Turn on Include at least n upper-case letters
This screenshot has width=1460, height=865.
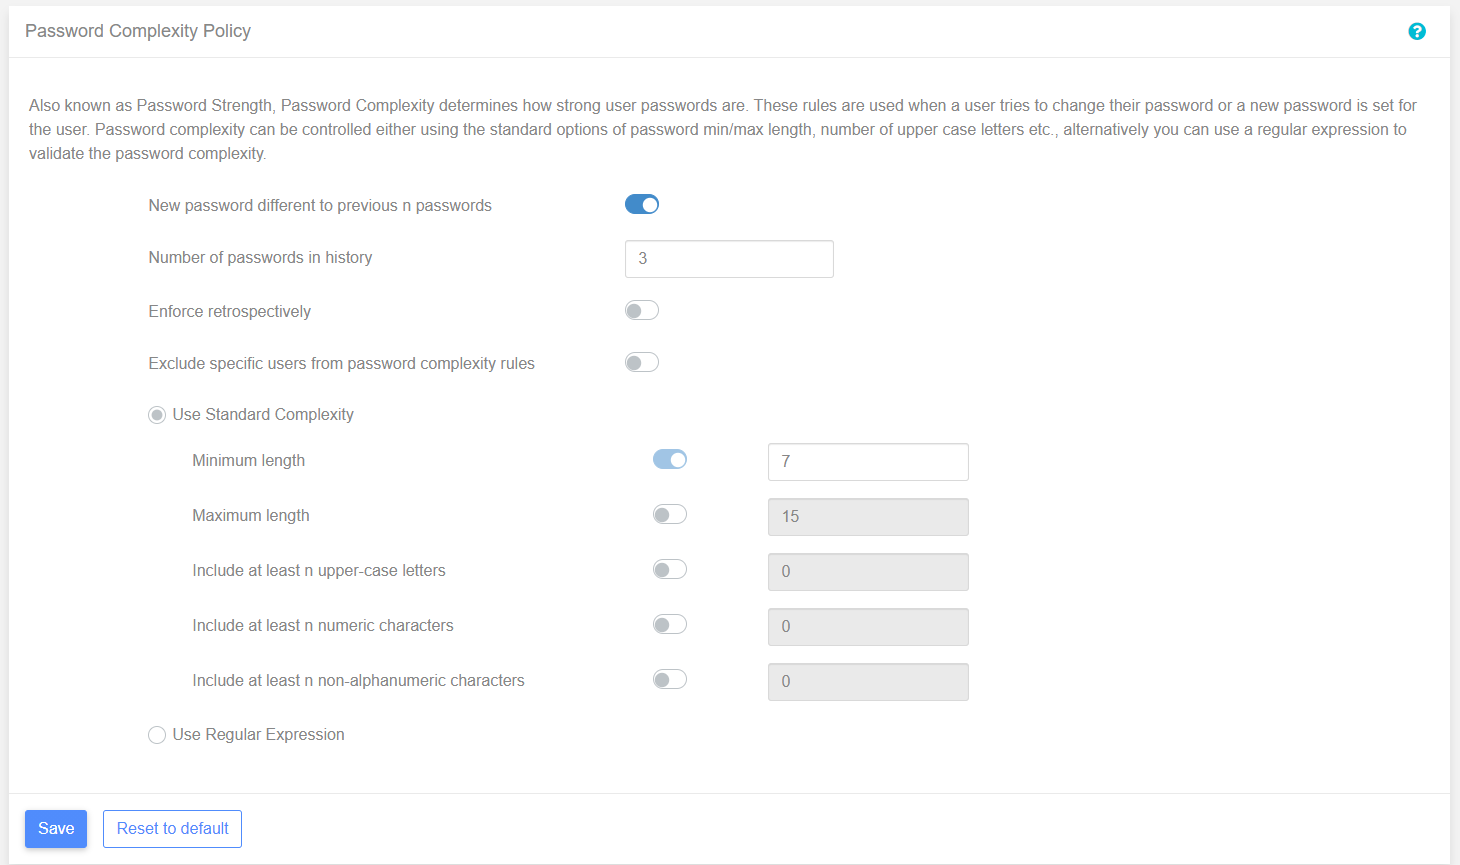(x=670, y=570)
